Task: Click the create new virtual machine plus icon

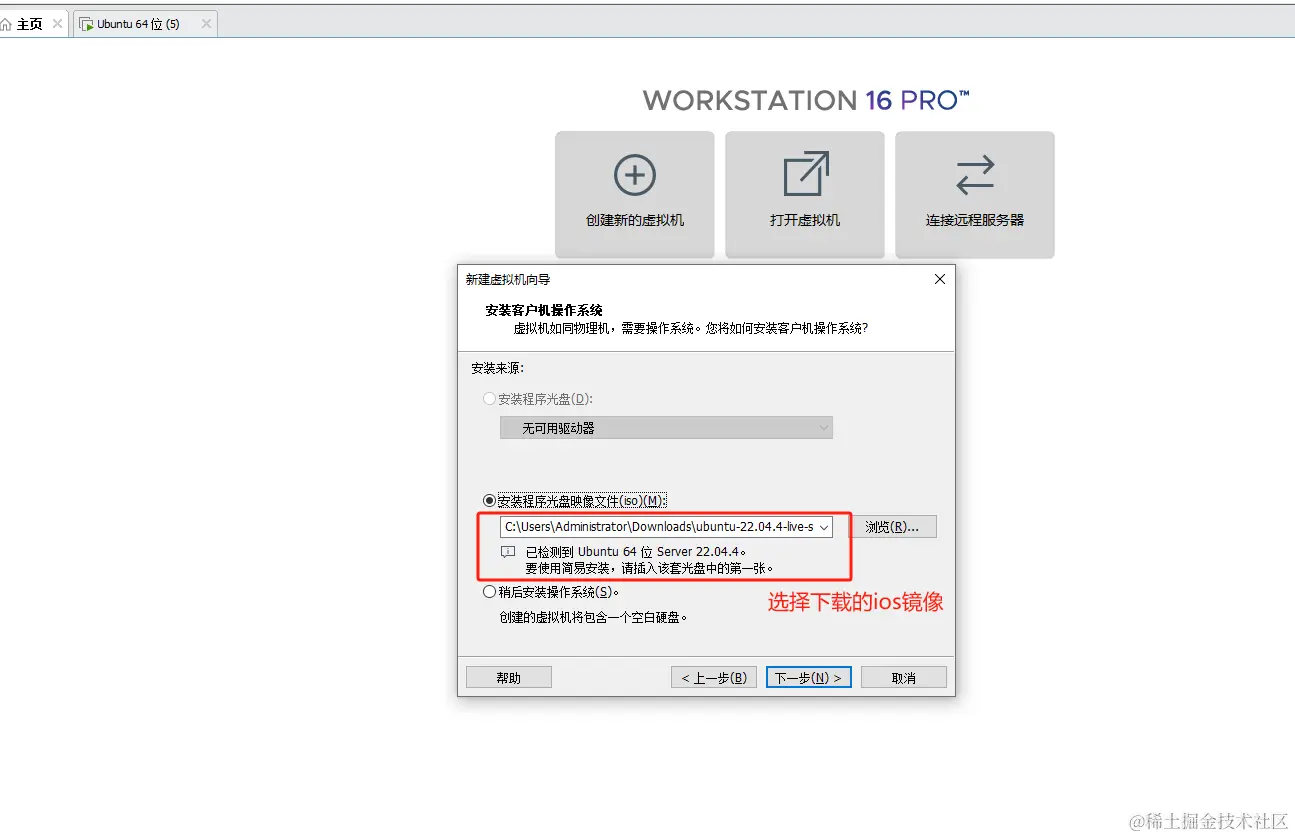Action: [x=634, y=175]
